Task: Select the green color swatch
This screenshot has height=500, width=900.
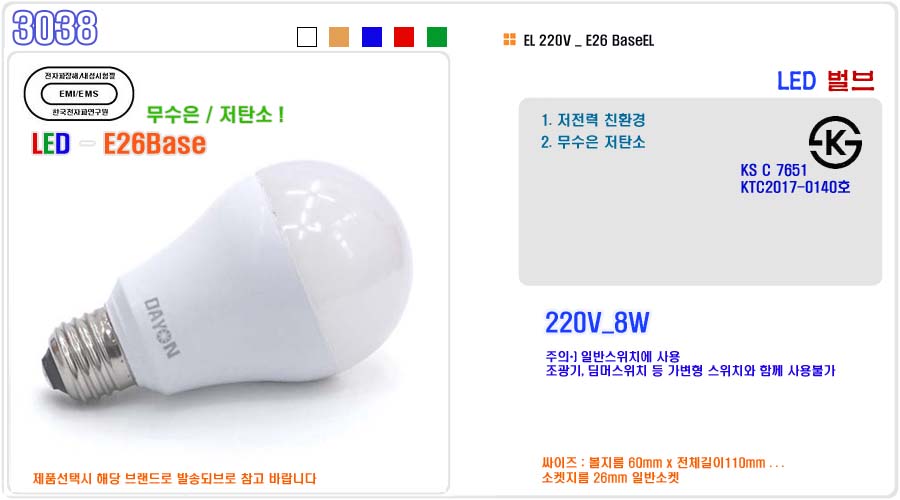Action: [437, 37]
